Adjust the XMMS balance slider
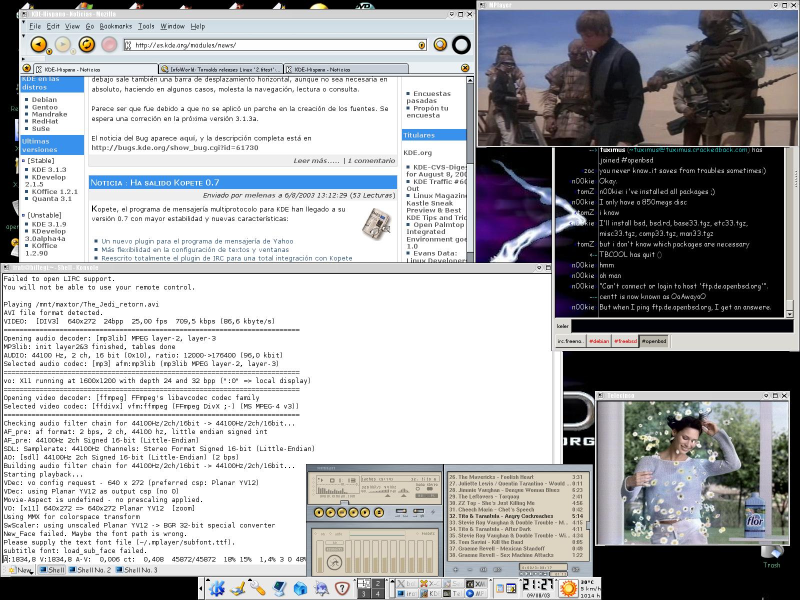 [404, 493]
